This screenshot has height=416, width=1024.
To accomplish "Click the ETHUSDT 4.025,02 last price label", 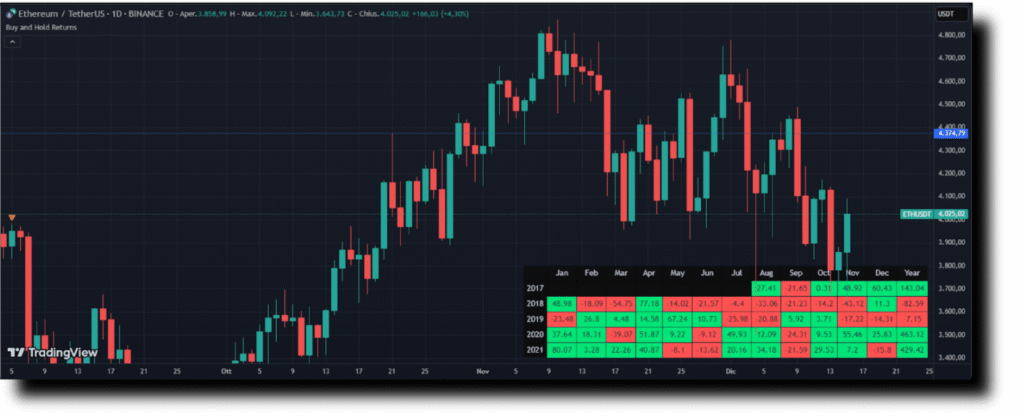I will pyautogui.click(x=932, y=214).
